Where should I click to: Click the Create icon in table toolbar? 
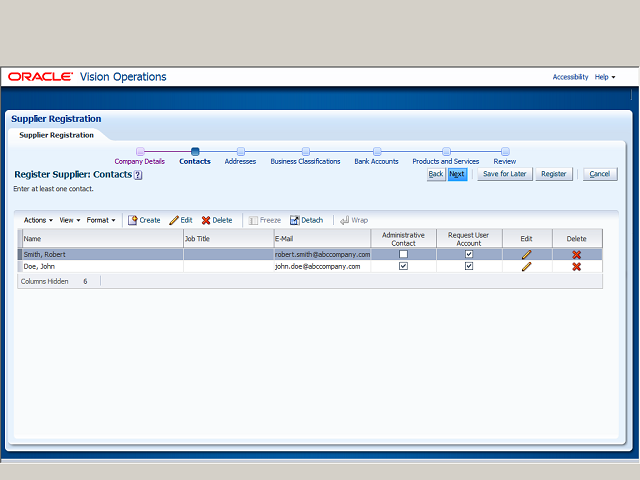click(132, 220)
